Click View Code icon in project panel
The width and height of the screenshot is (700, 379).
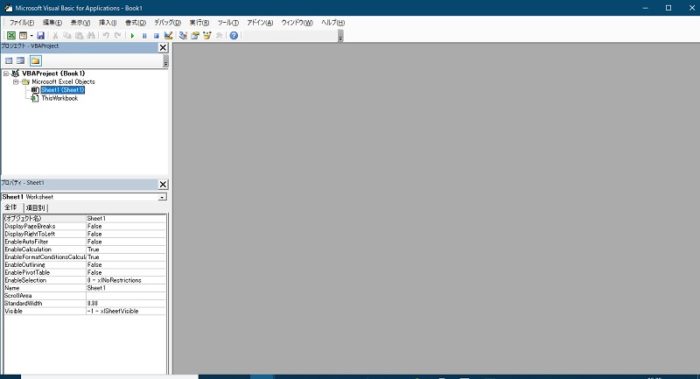point(9,61)
